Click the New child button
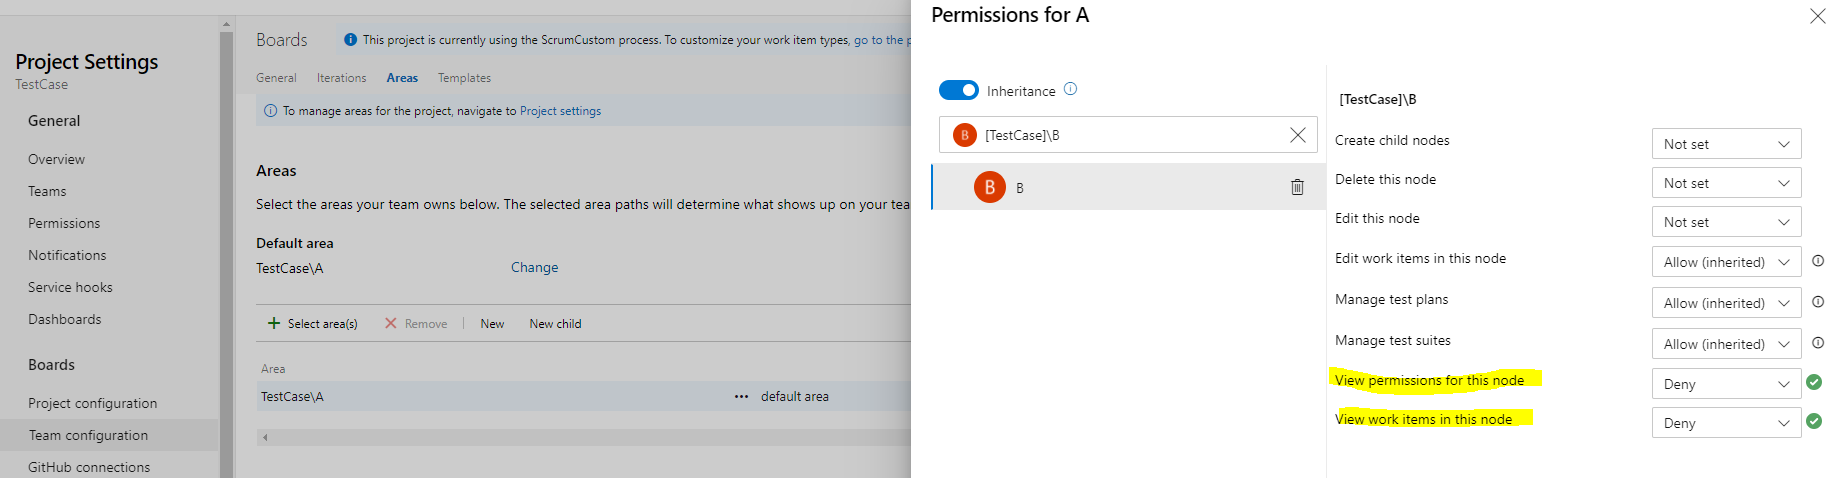1843x478 pixels. [x=555, y=324]
